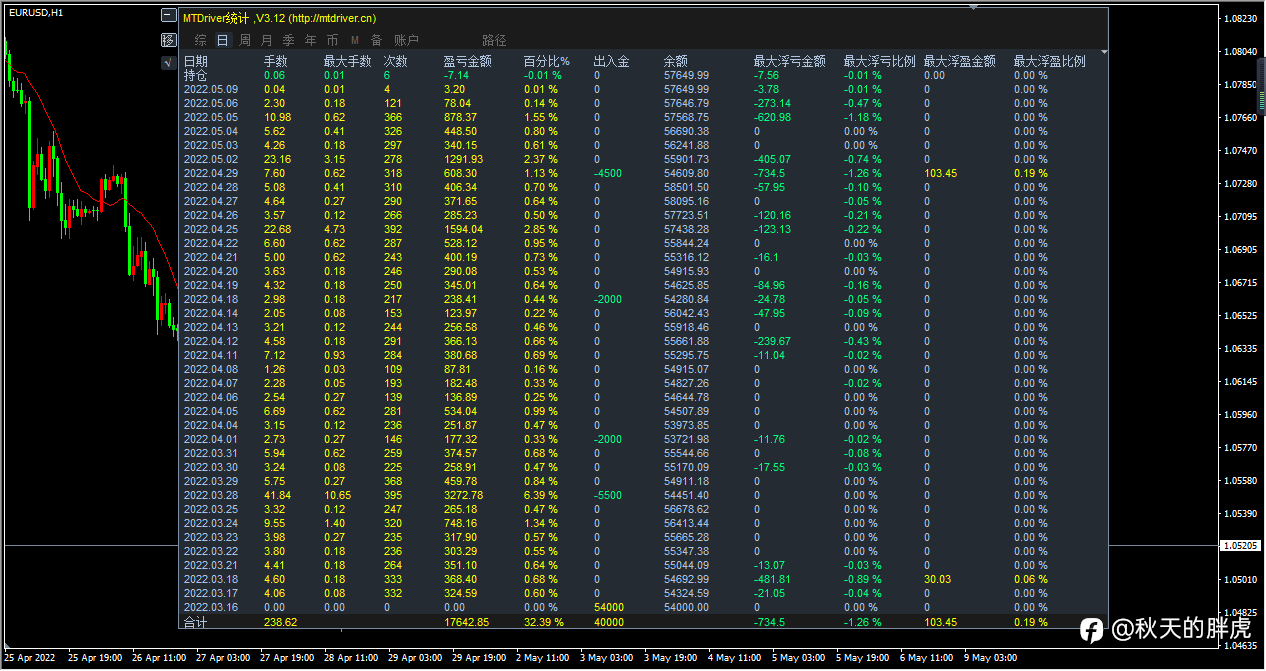Viewport: 1266px width, 671px height.
Task: Open the 账户 account tab
Action: (x=406, y=41)
